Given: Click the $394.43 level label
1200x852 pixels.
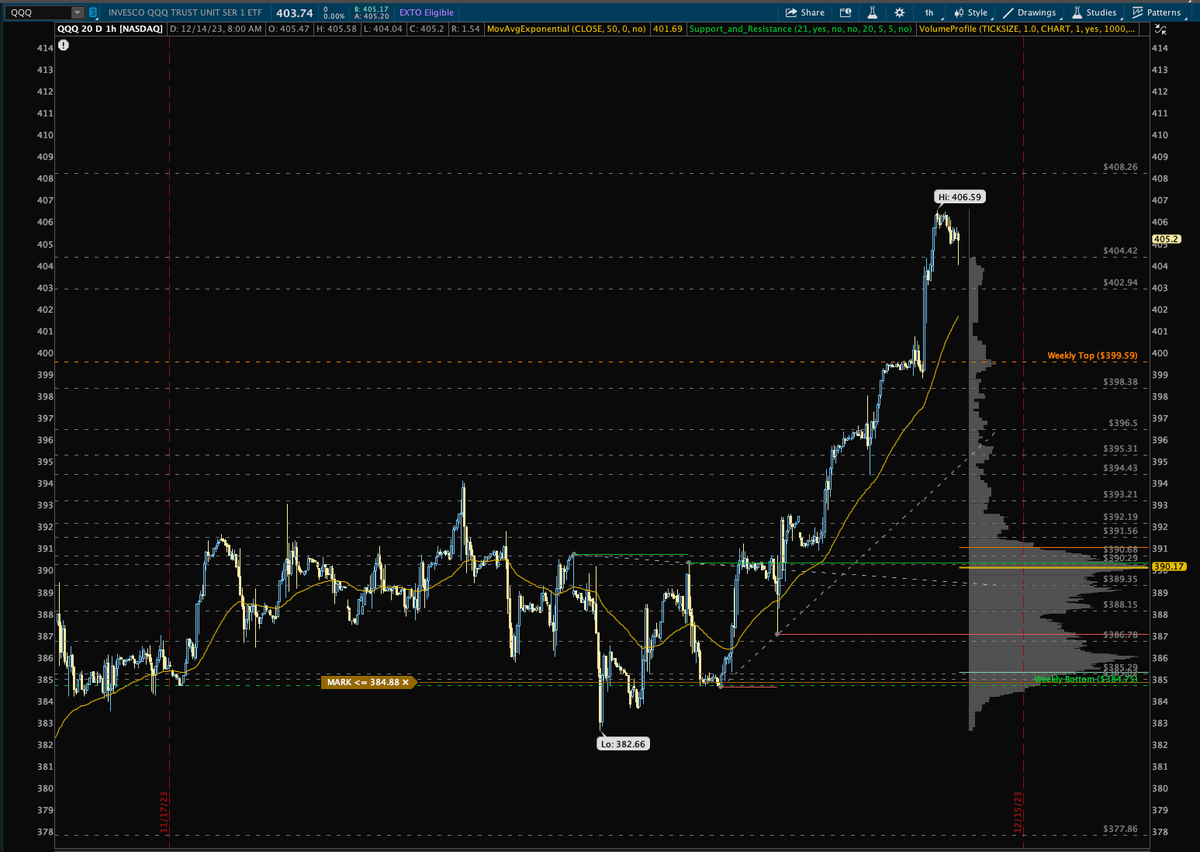Looking at the screenshot, I should (x=1120, y=468).
